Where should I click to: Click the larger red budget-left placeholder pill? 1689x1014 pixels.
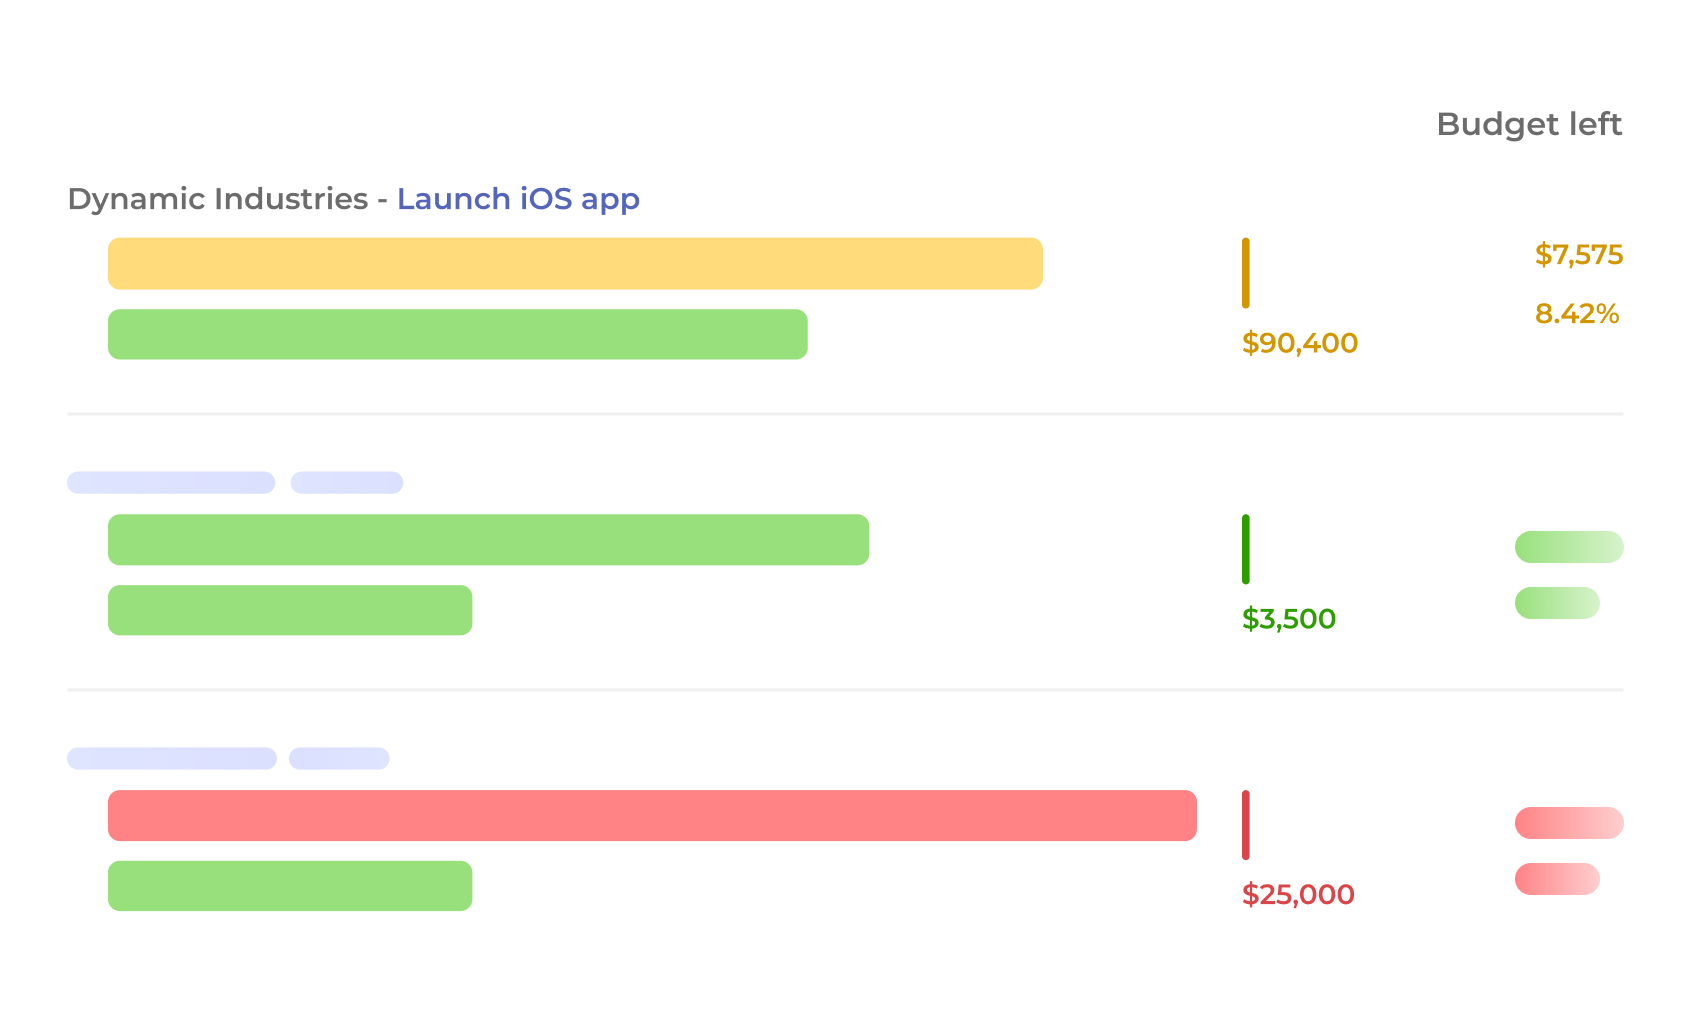pos(1568,823)
